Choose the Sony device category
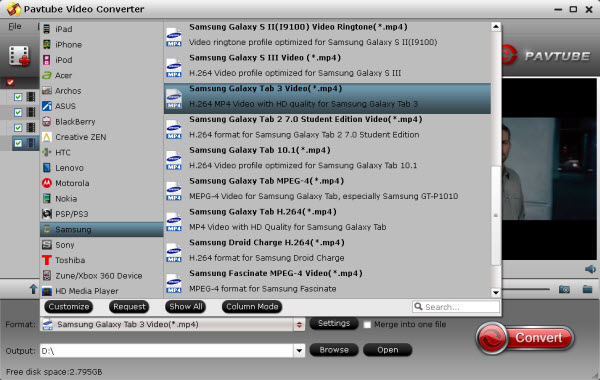The height and width of the screenshot is (380, 600). click(101, 245)
